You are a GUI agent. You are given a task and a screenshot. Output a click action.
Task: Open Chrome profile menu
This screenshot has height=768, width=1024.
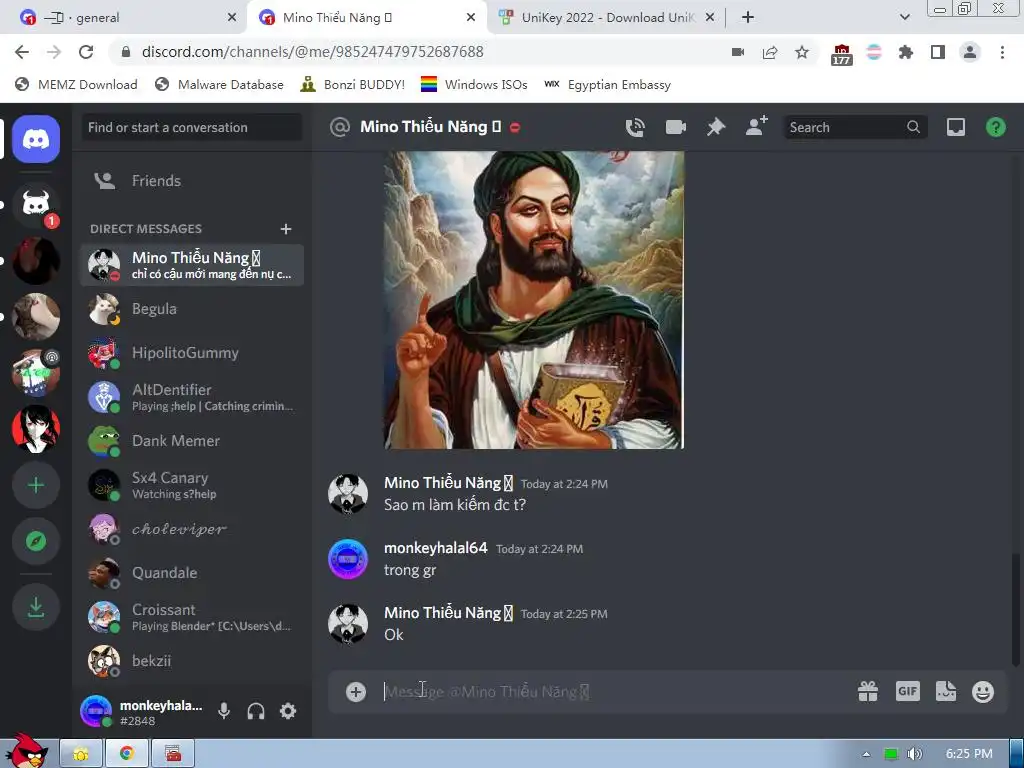970,52
